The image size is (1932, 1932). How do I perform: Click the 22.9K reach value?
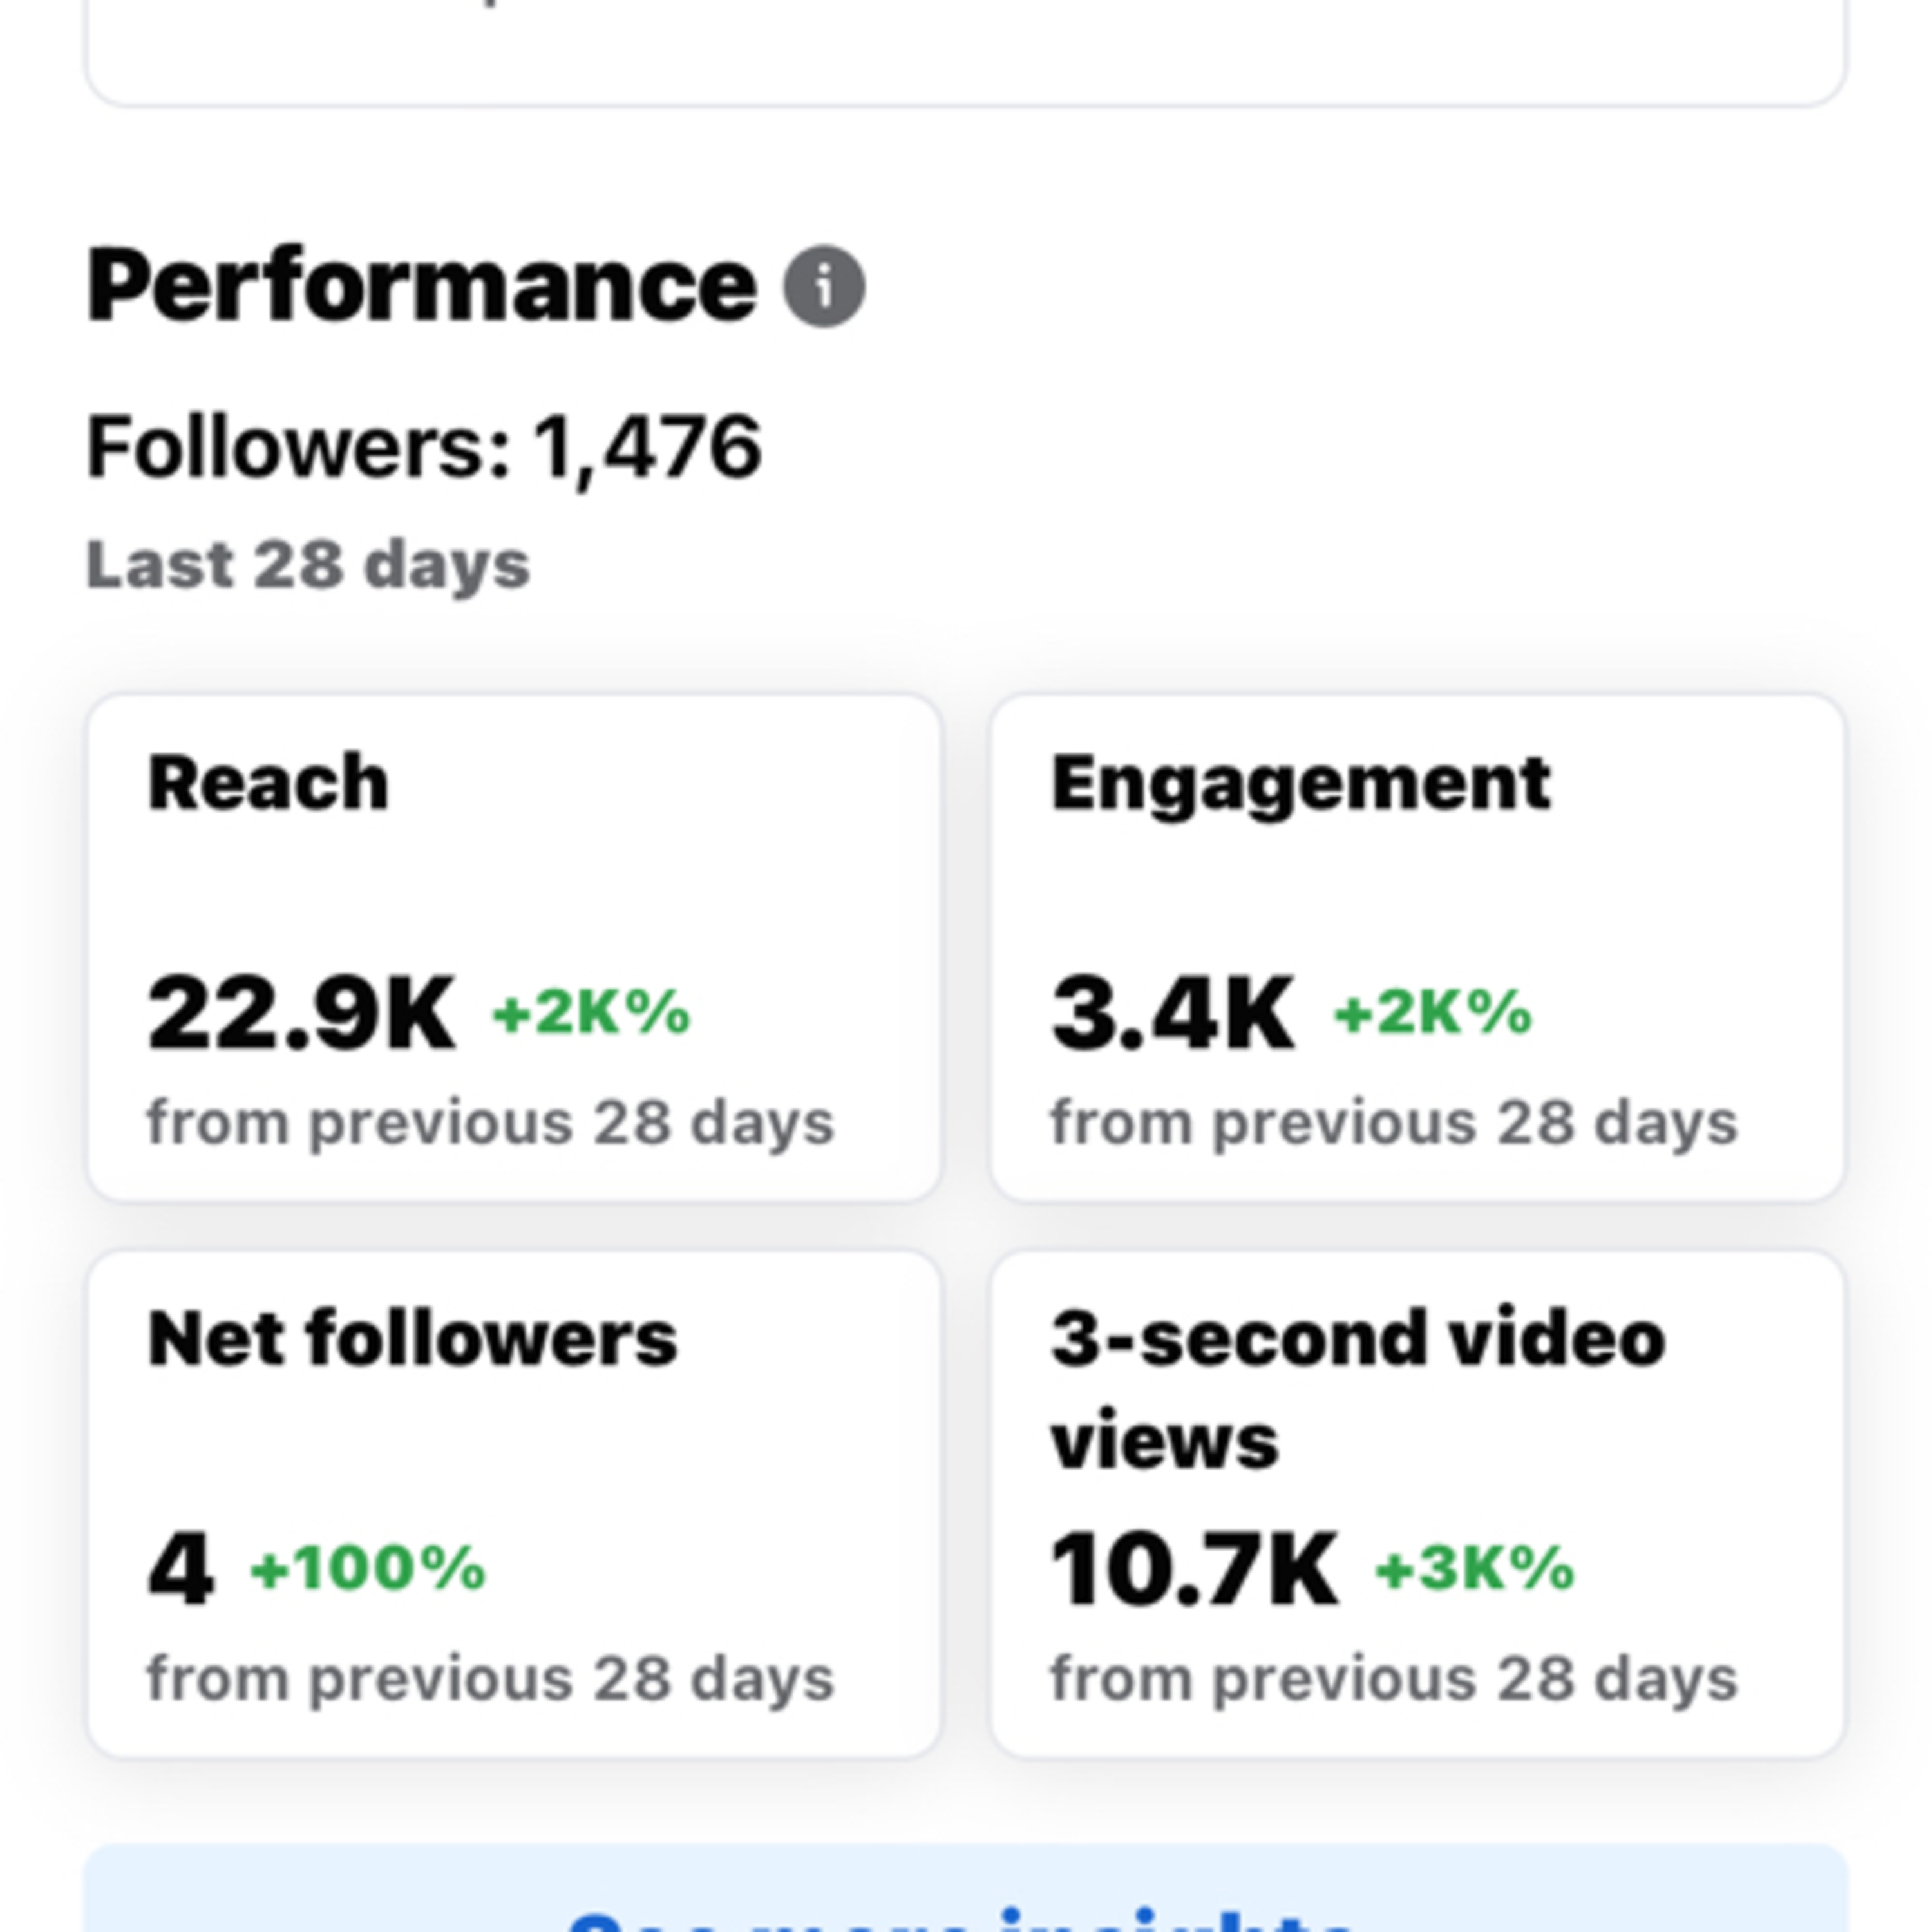tap(301, 1014)
